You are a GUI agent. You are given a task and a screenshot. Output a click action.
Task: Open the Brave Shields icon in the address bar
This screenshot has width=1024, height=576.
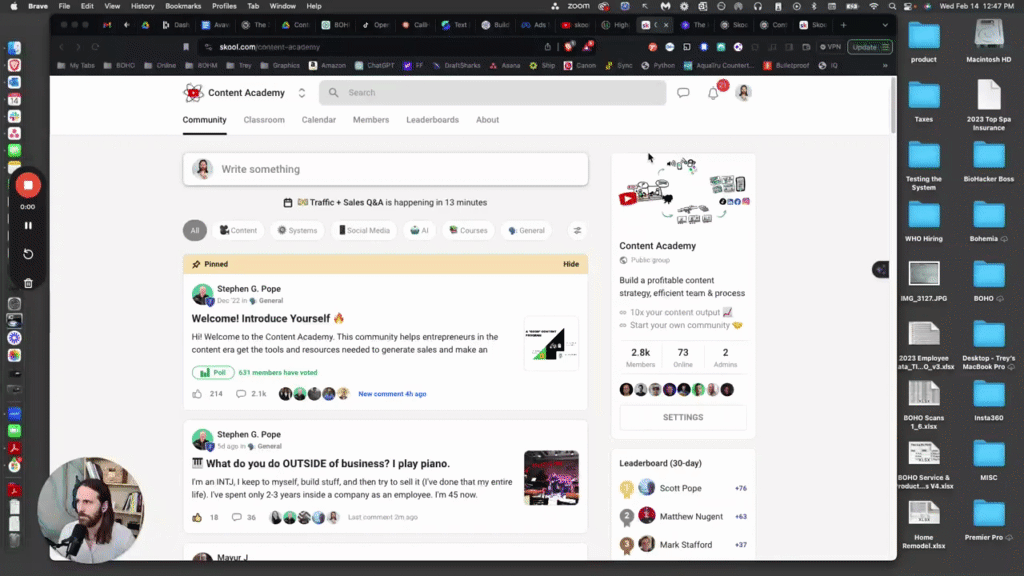(x=569, y=47)
